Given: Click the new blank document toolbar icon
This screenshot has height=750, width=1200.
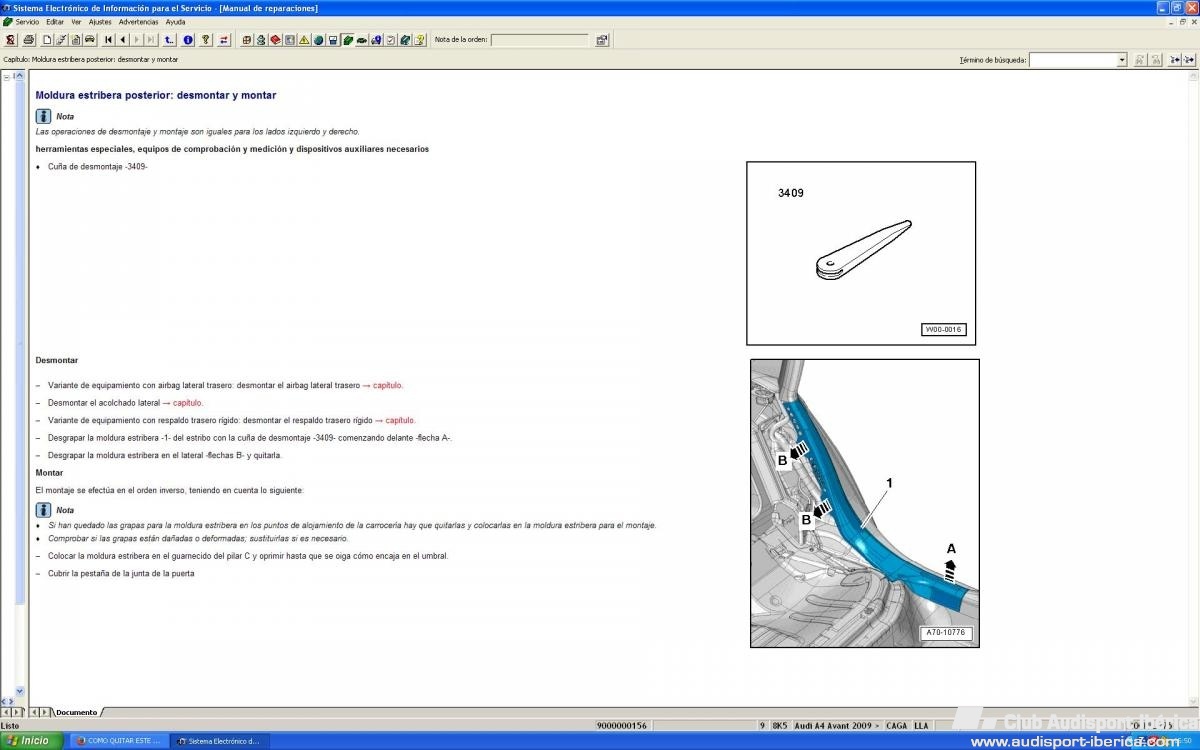Looking at the screenshot, I should pos(47,40).
